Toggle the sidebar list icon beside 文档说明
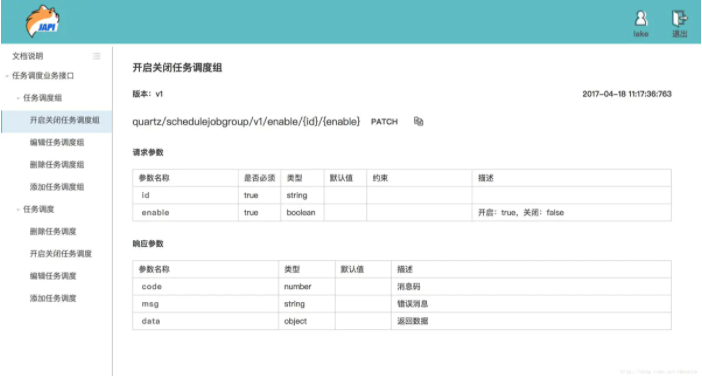Screen dimensions: 702x383 coord(96,56)
